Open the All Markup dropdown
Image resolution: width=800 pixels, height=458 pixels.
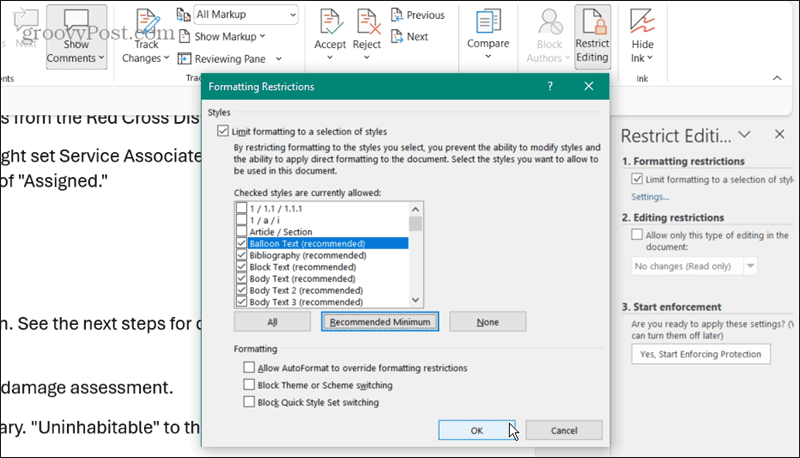coord(293,14)
